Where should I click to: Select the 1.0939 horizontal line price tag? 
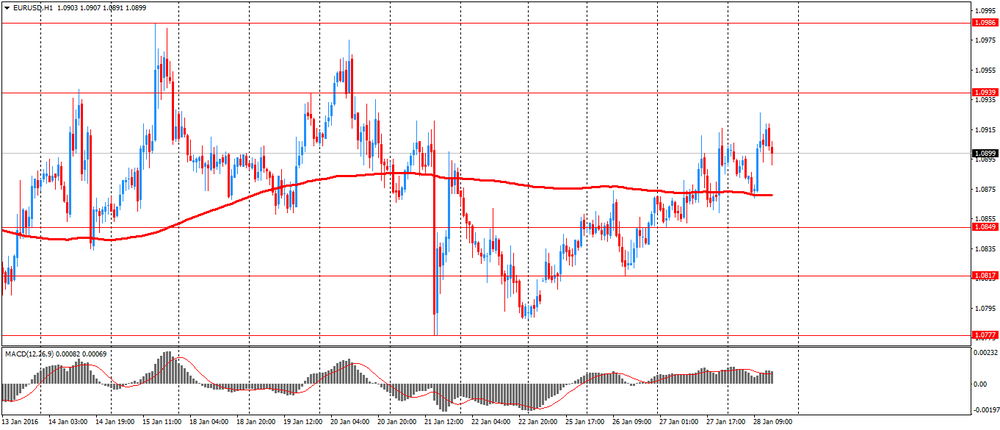(984, 92)
